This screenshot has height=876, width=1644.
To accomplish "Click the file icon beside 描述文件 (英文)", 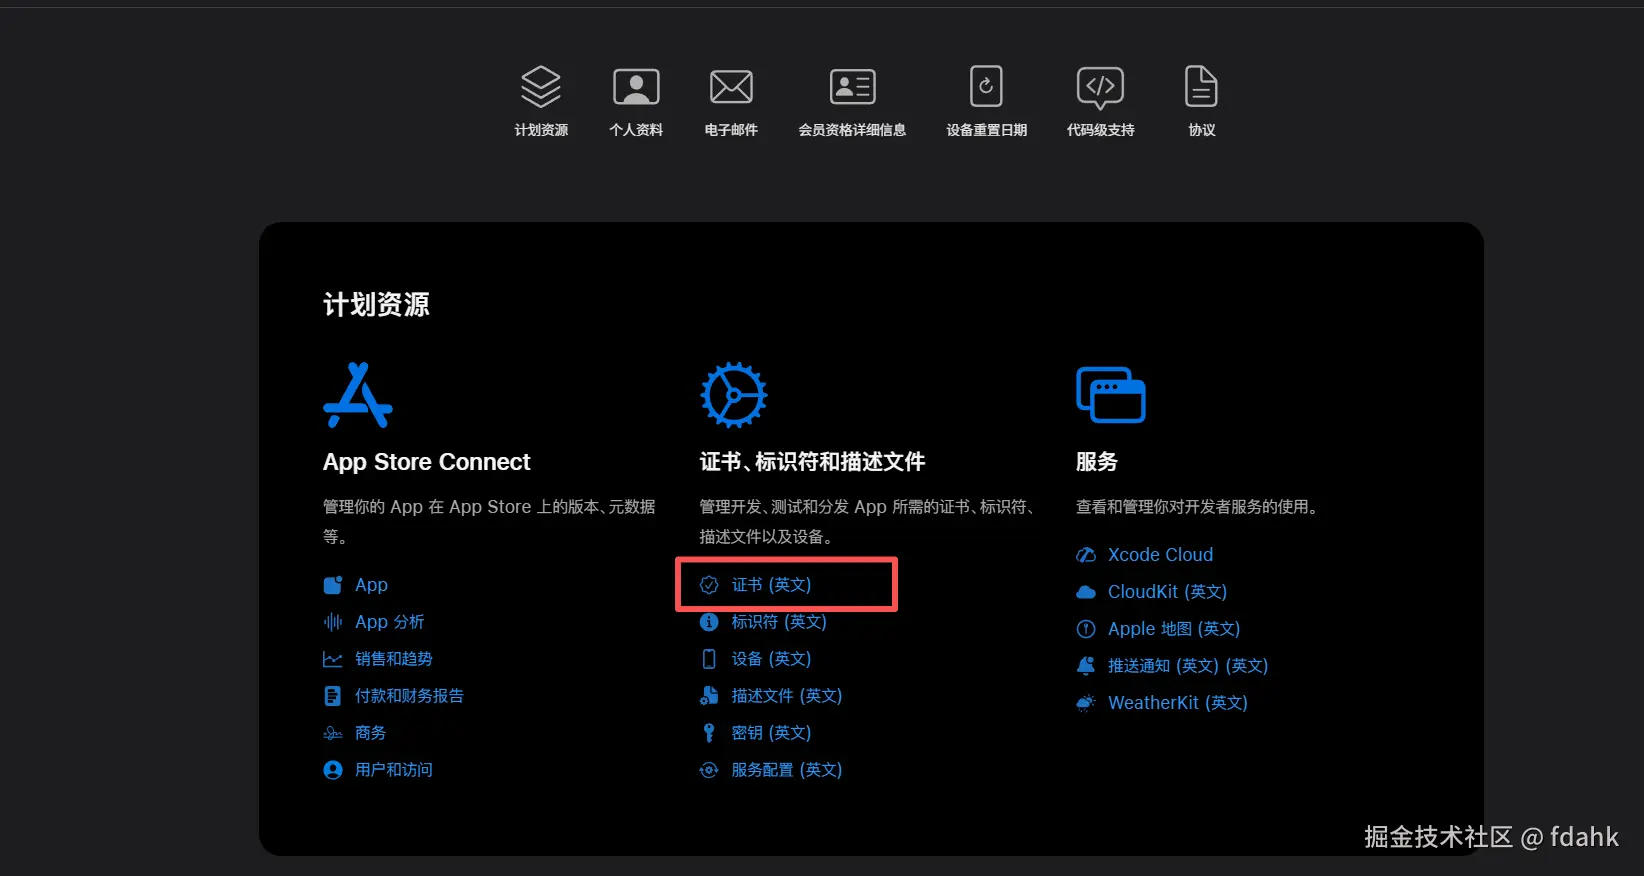I will (x=709, y=696).
